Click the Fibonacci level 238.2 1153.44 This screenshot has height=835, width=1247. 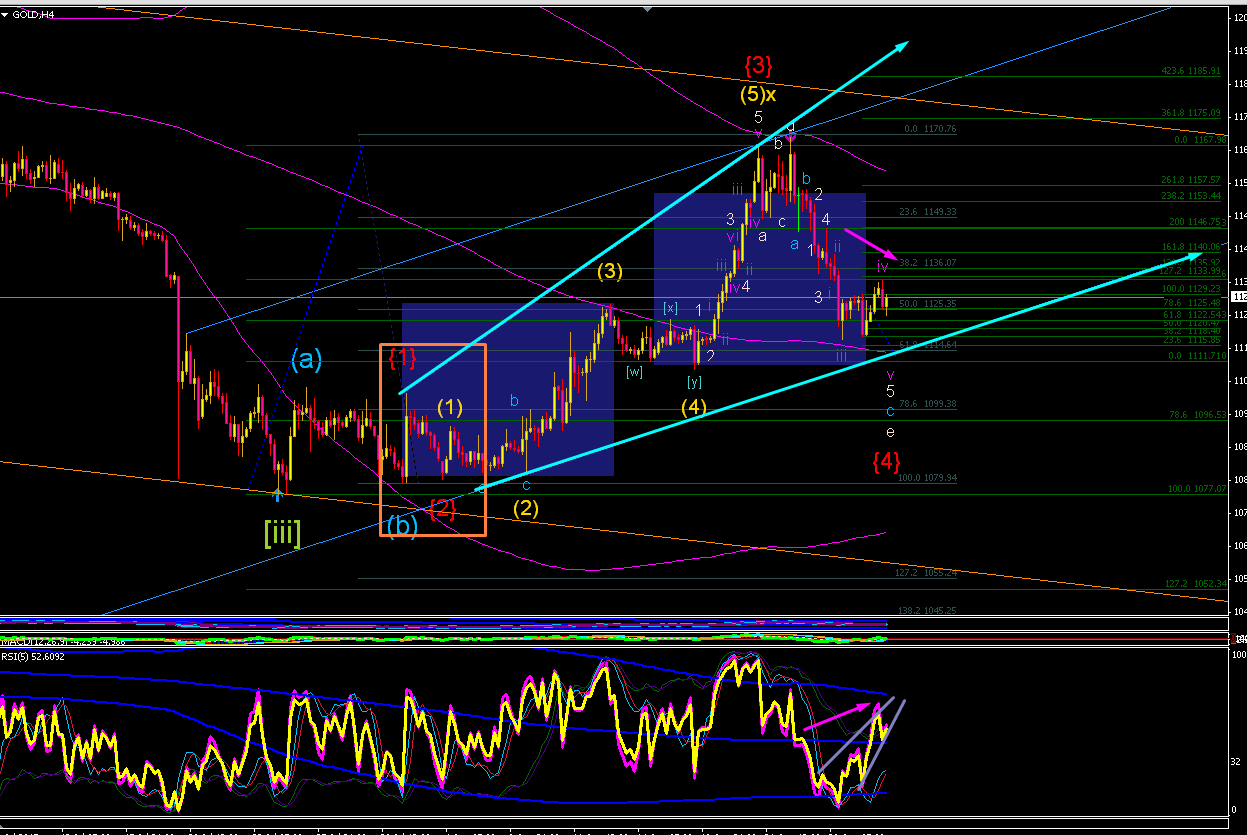click(1190, 196)
